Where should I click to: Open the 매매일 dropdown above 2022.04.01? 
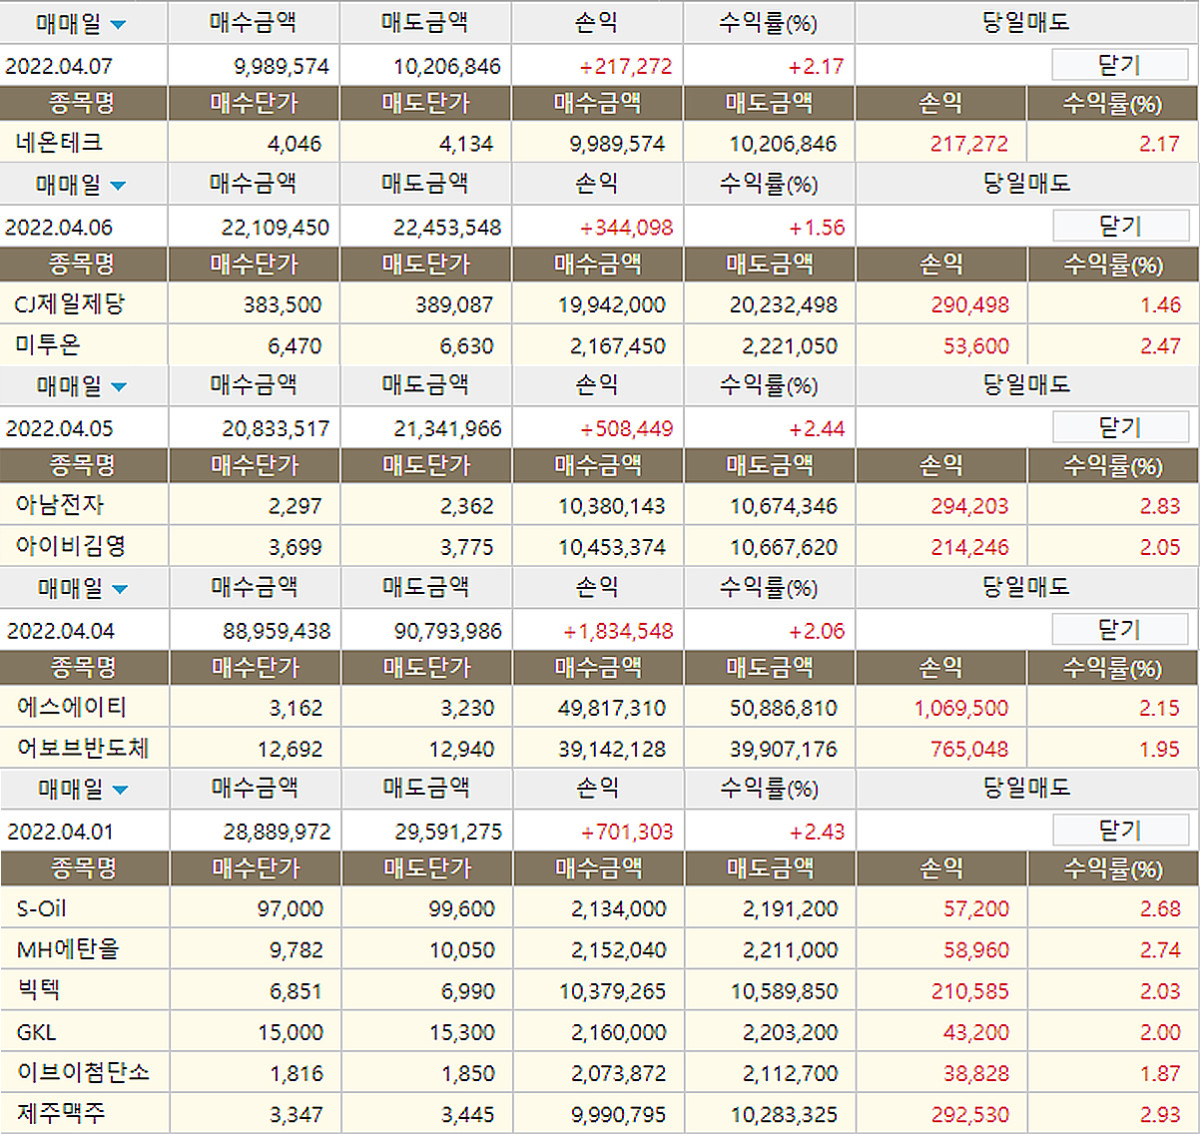[x=120, y=790]
